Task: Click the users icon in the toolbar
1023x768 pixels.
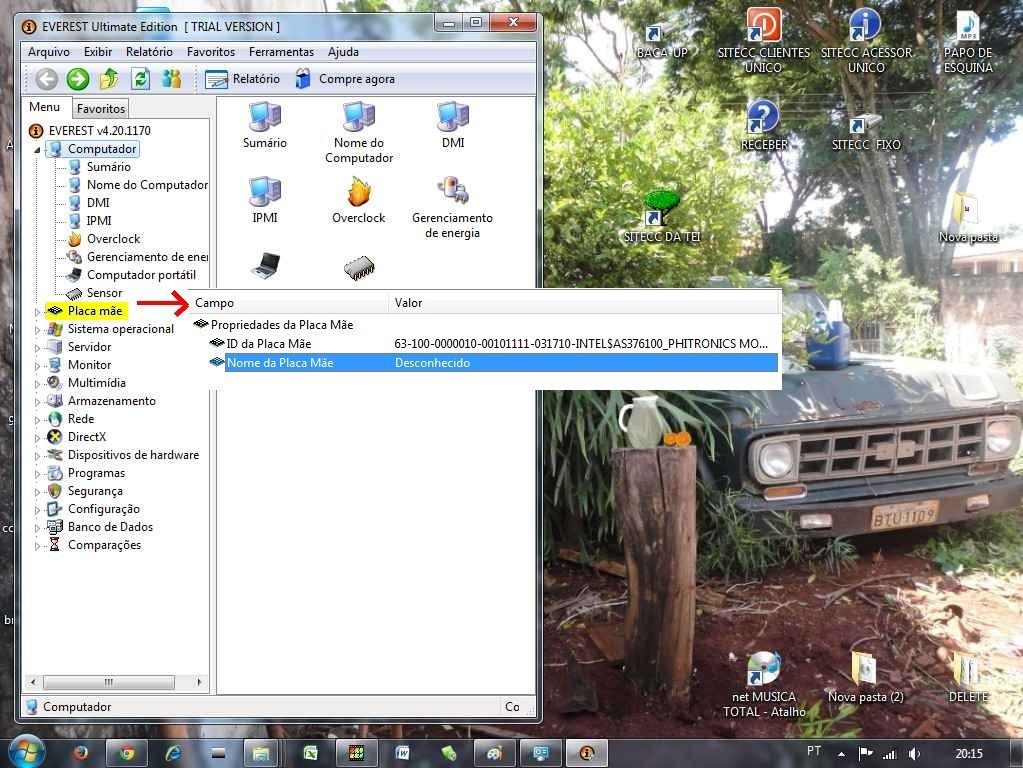Action: click(172, 79)
